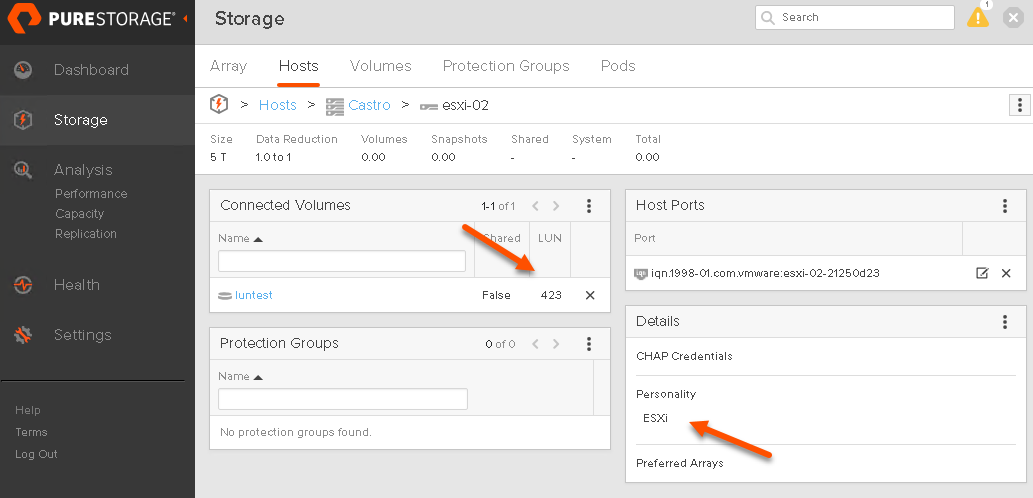The width and height of the screenshot is (1033, 498).
Task: Click the LUN column header
Action: pyautogui.click(x=550, y=238)
